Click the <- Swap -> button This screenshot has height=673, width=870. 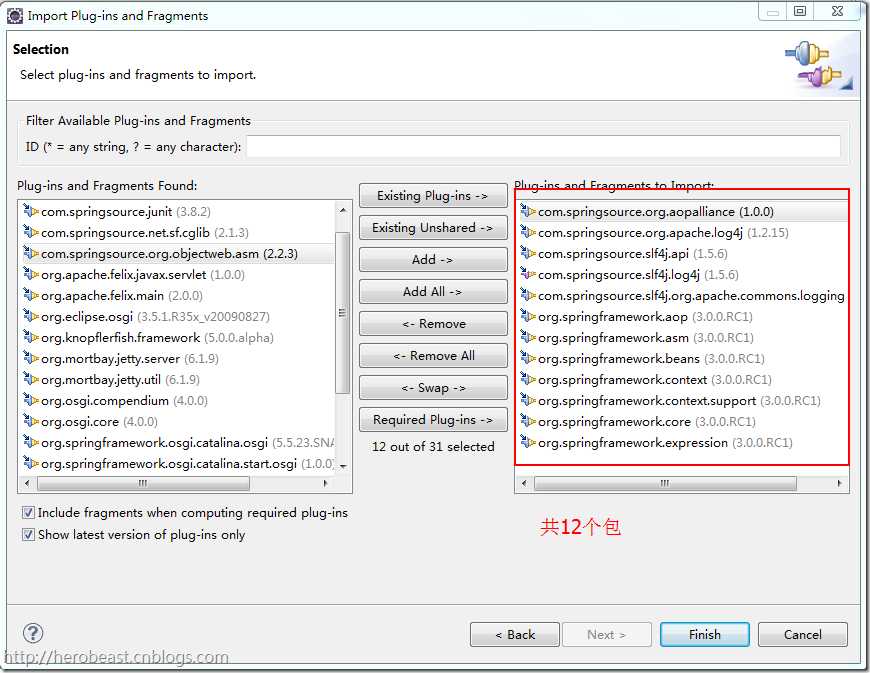(433, 388)
